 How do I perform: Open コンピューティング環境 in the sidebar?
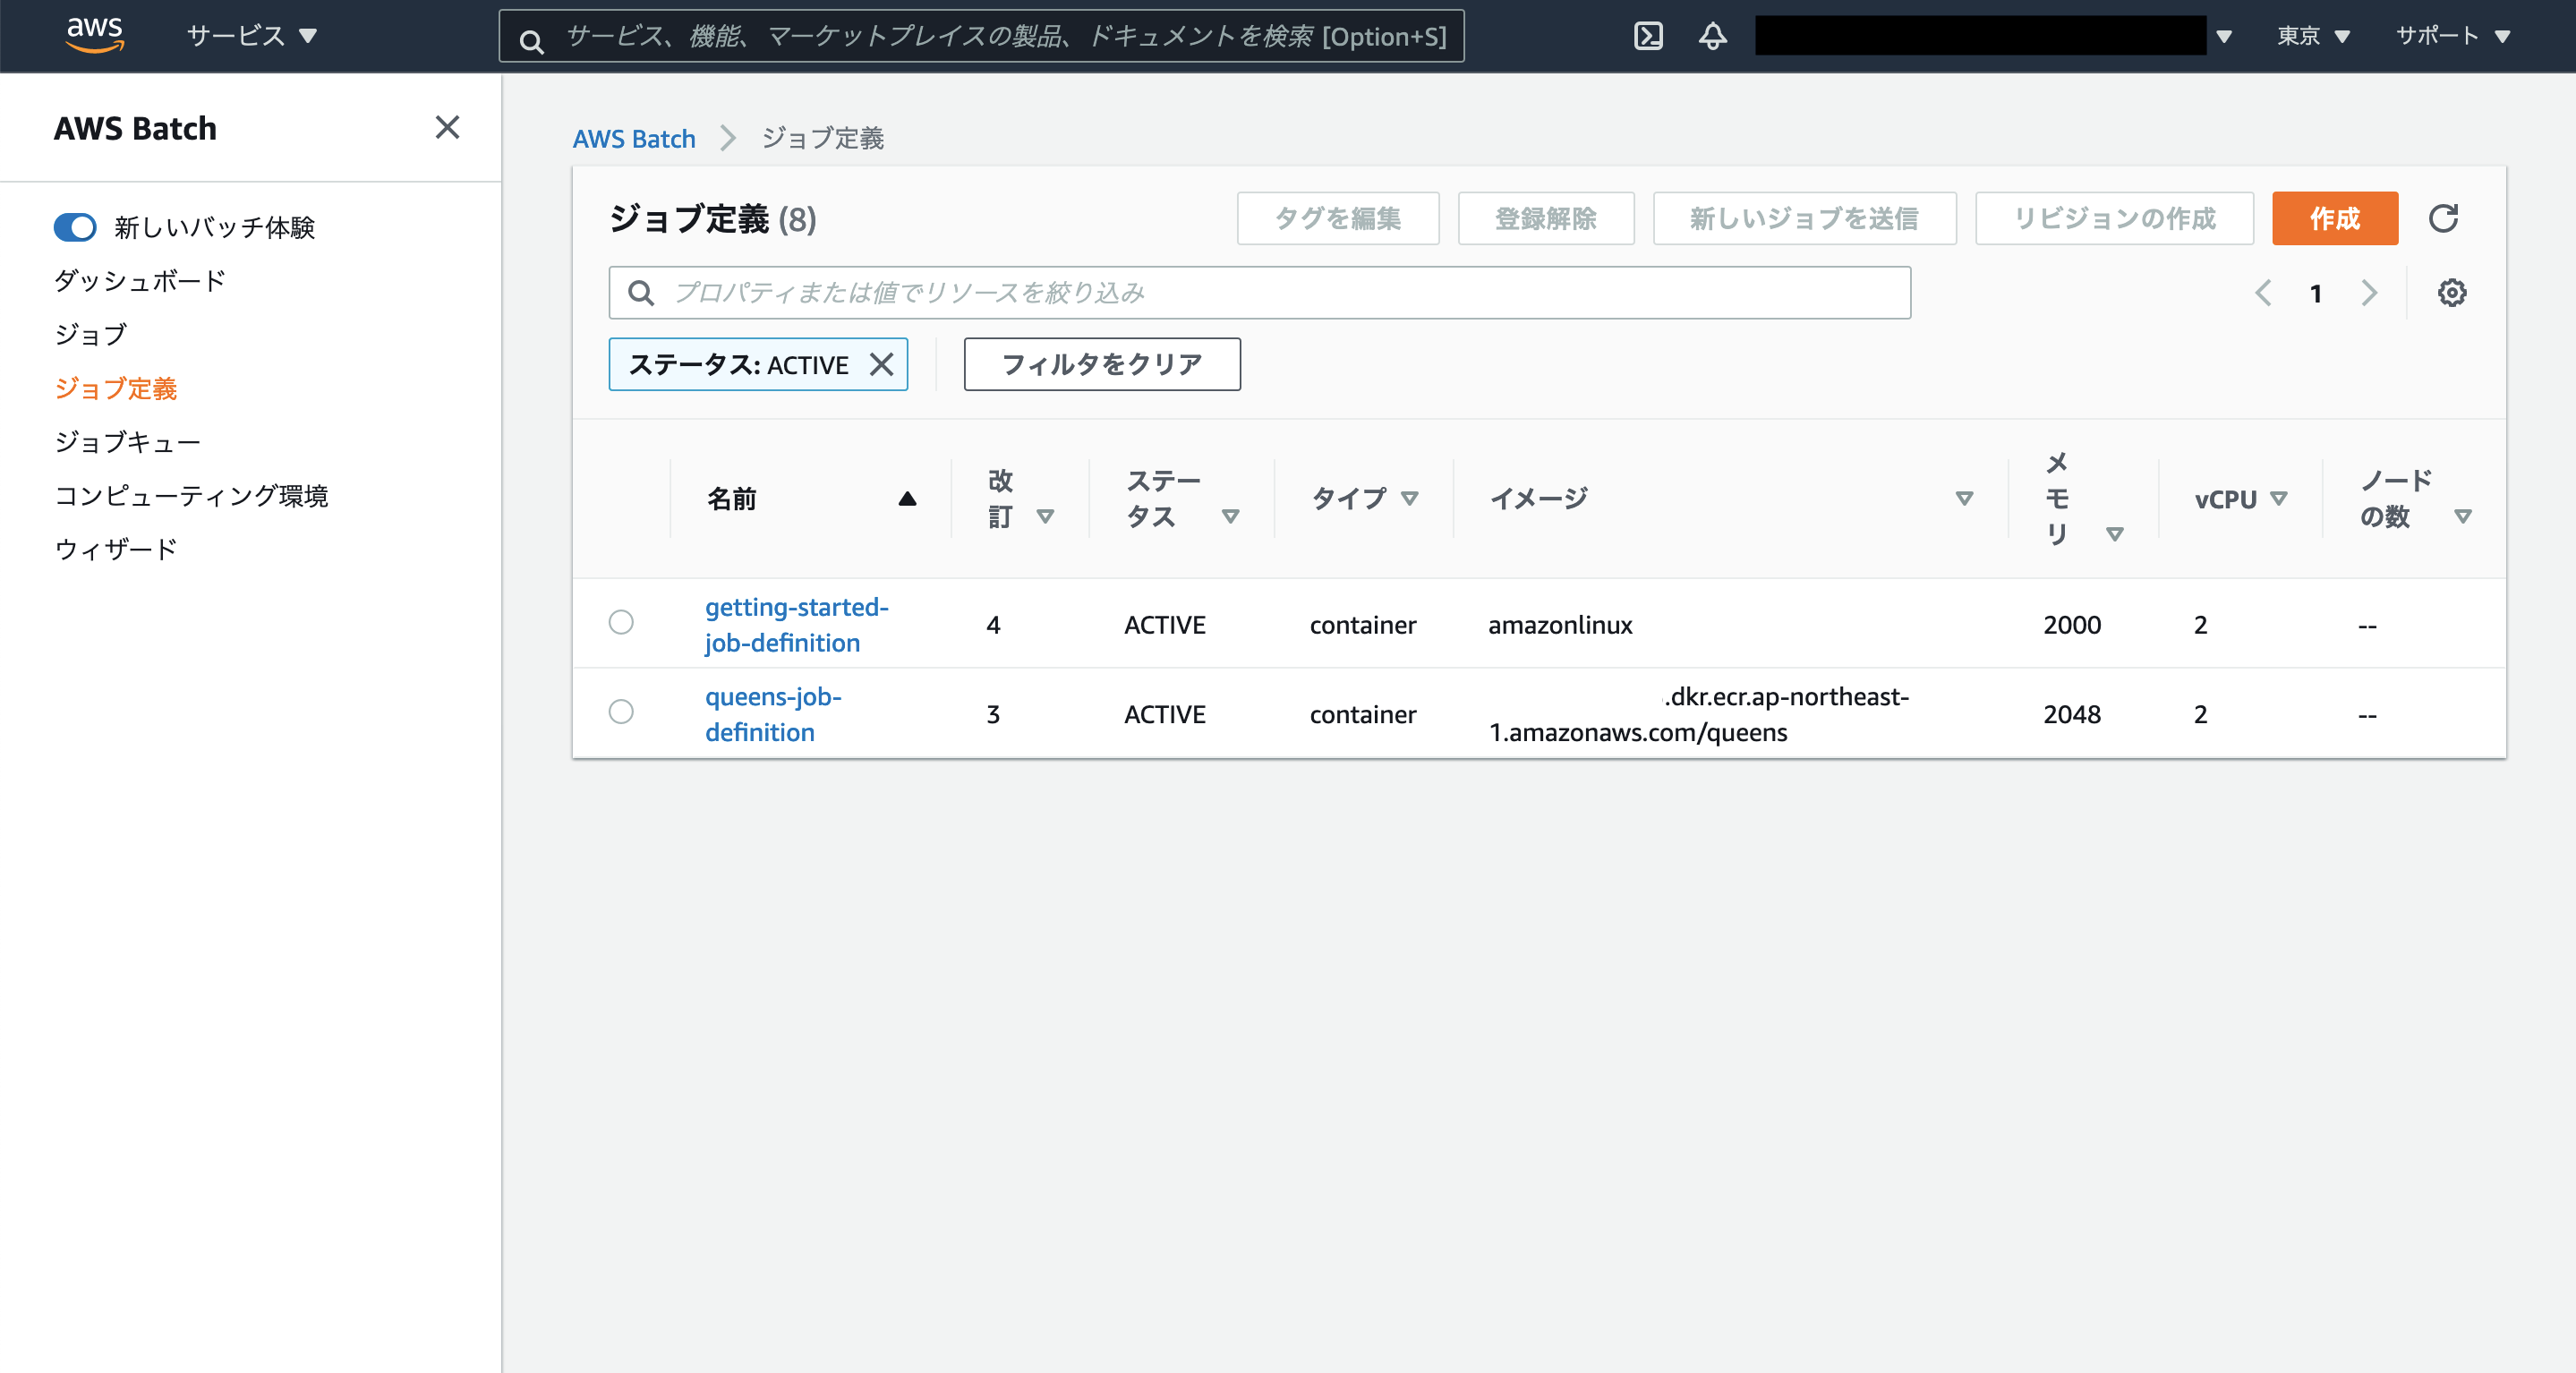(x=191, y=495)
